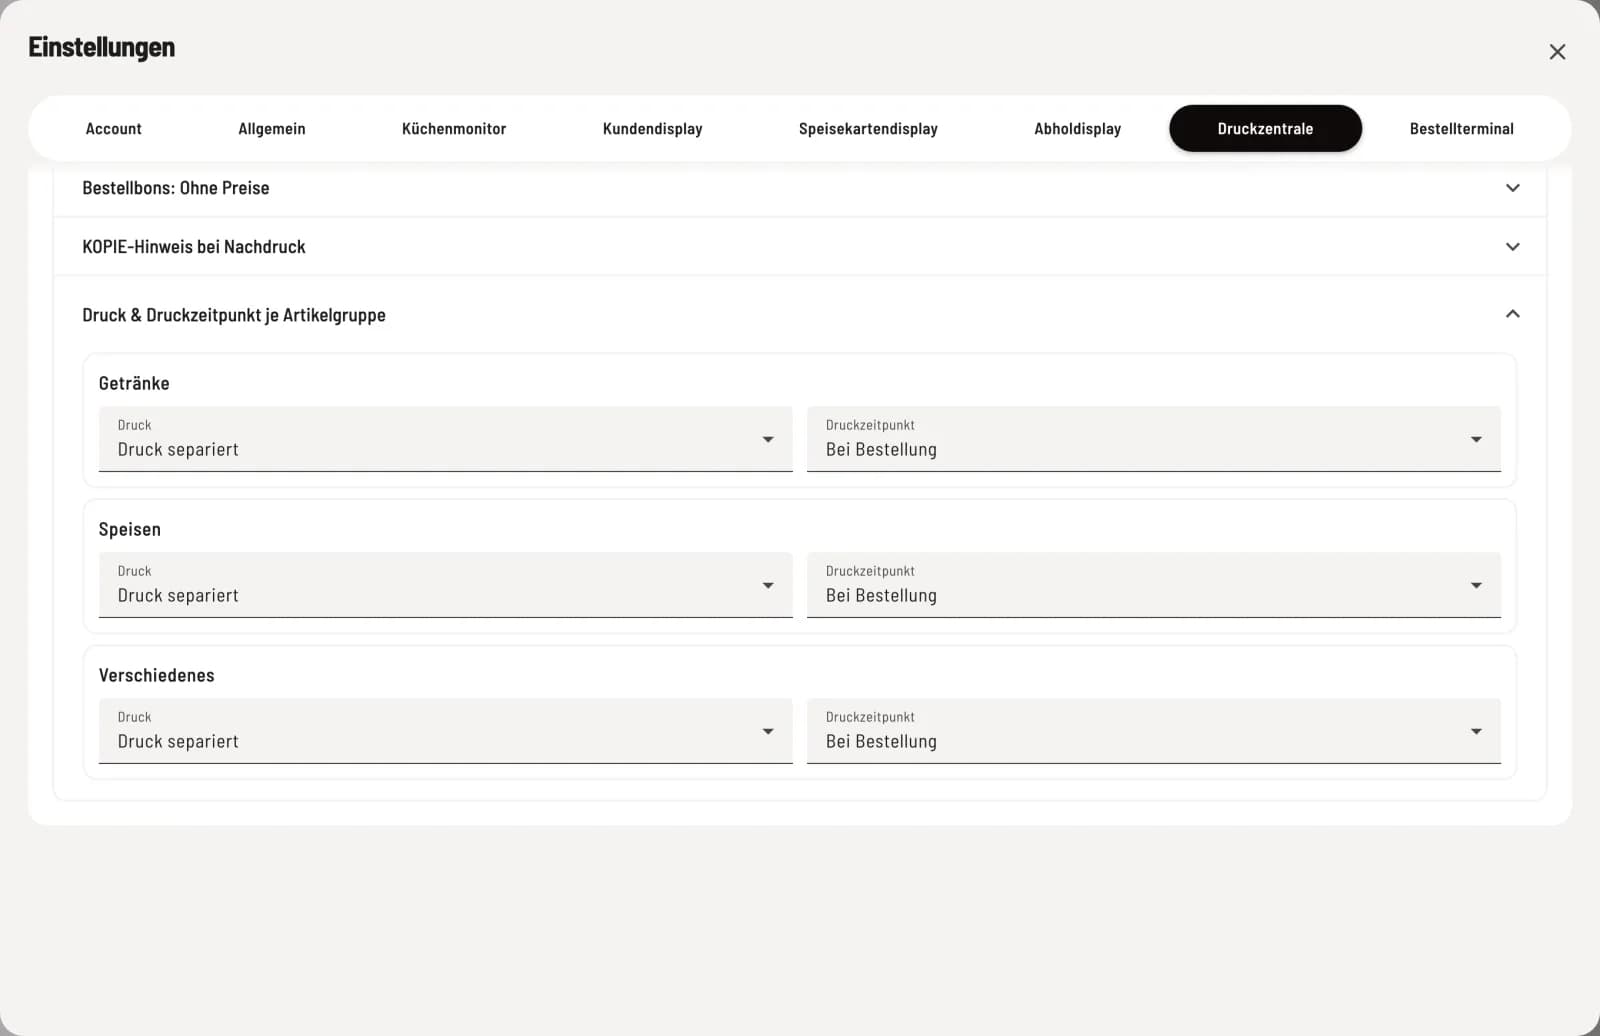Collapse Druck & Druckzeitpunkt je Artikelgruppe chevron
This screenshot has width=1600, height=1036.
coord(1512,314)
